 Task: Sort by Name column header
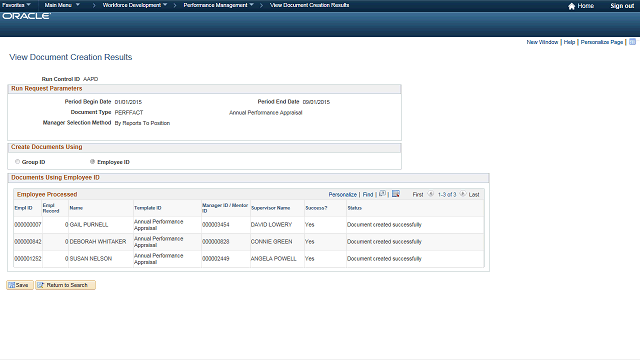[76, 208]
